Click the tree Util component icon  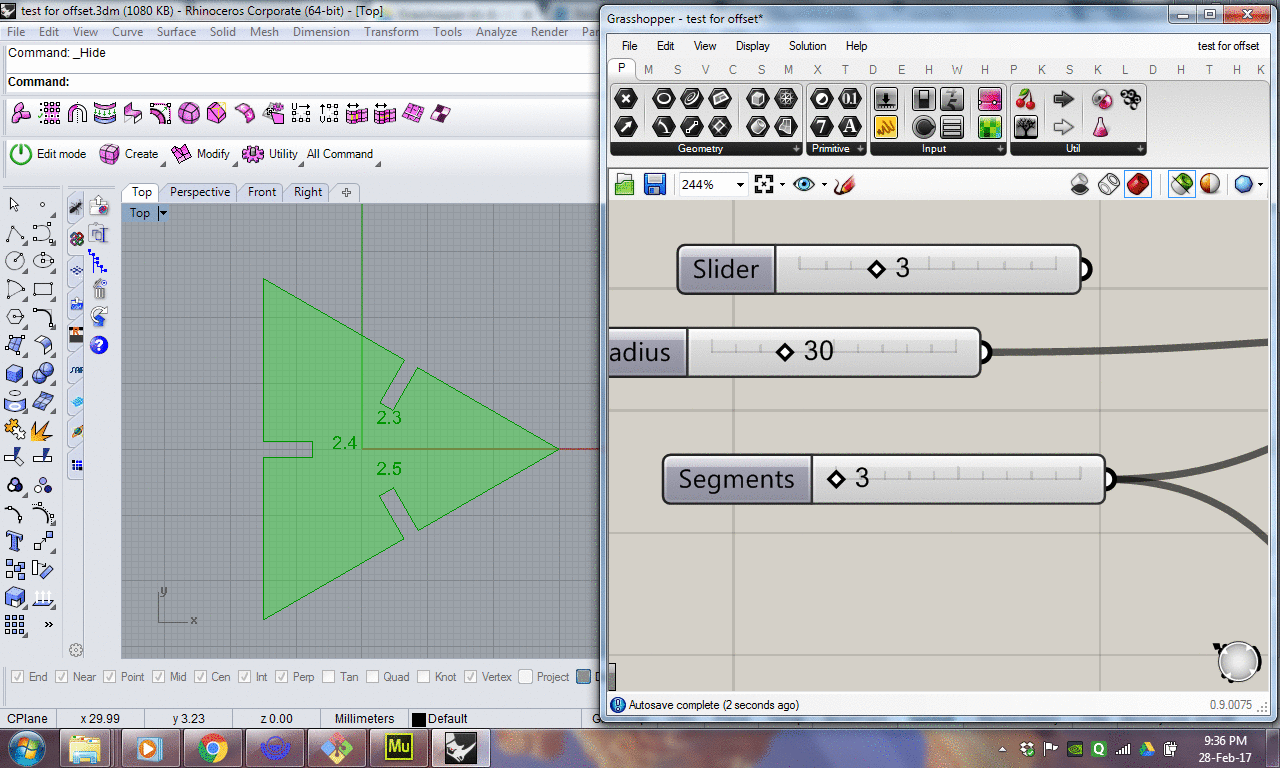tap(1025, 126)
